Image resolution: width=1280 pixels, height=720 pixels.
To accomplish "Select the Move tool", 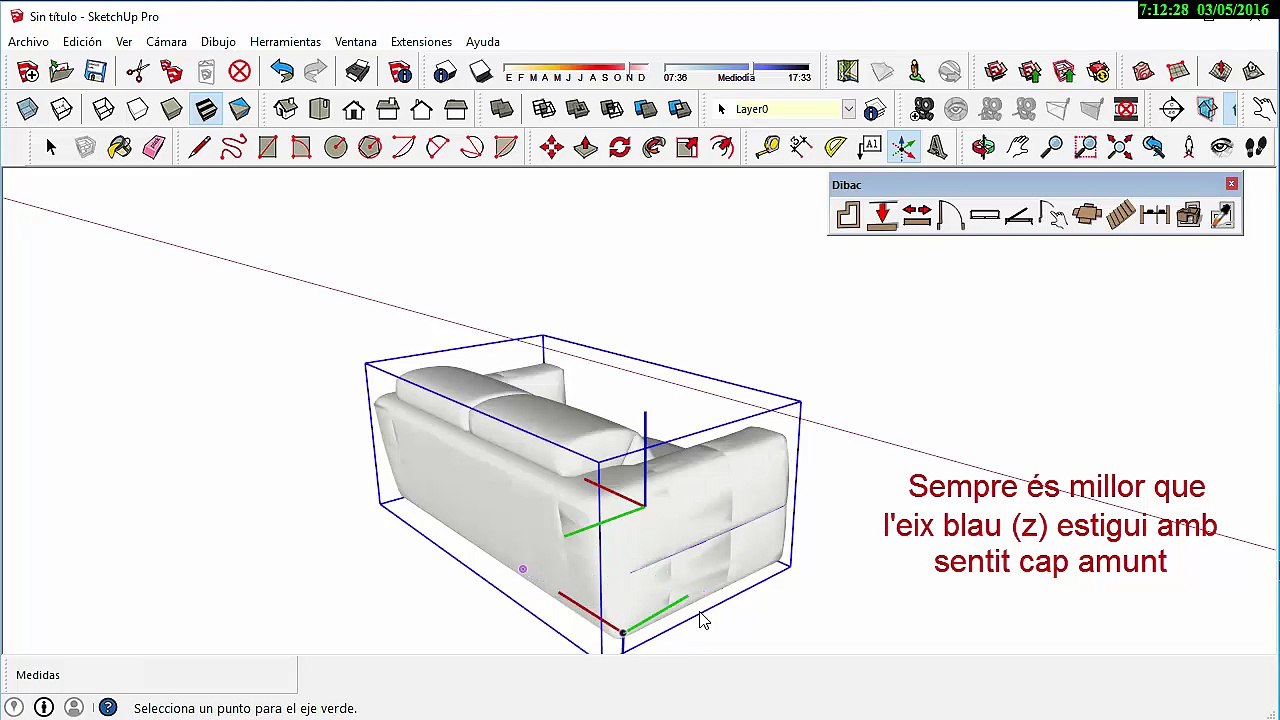I will [551, 148].
